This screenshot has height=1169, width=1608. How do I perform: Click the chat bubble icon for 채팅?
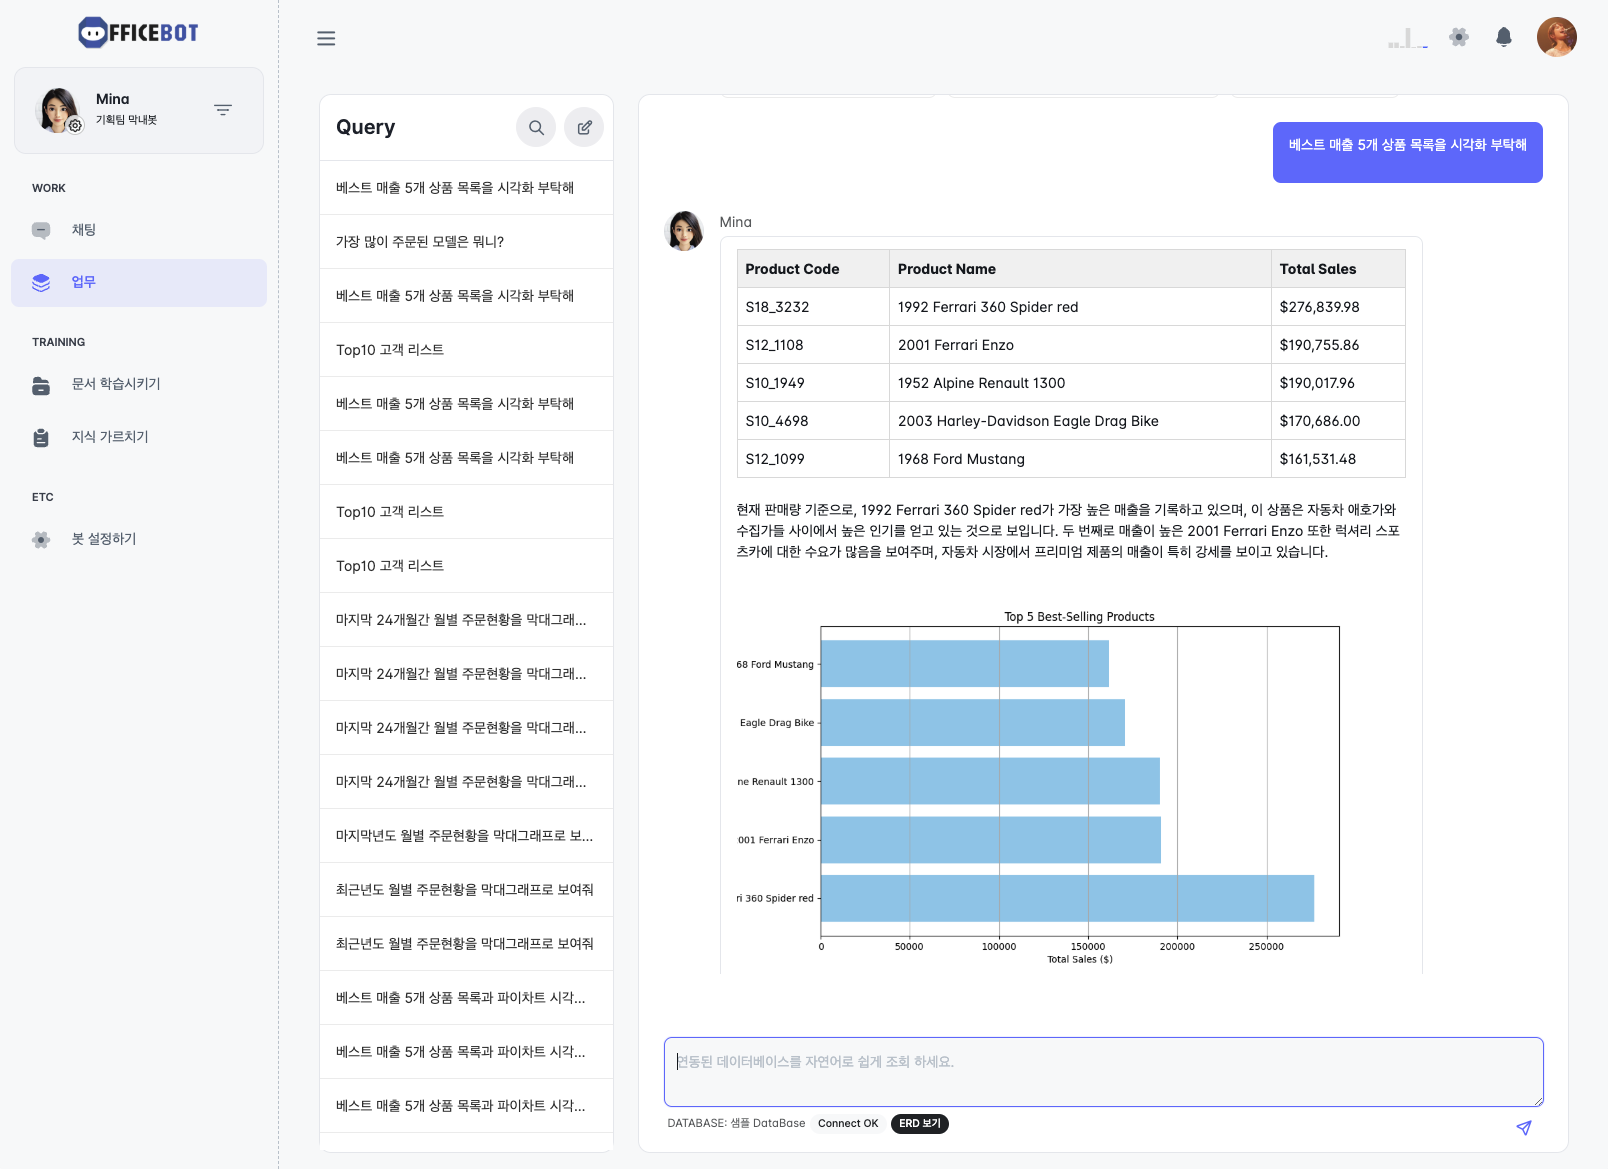(41, 230)
